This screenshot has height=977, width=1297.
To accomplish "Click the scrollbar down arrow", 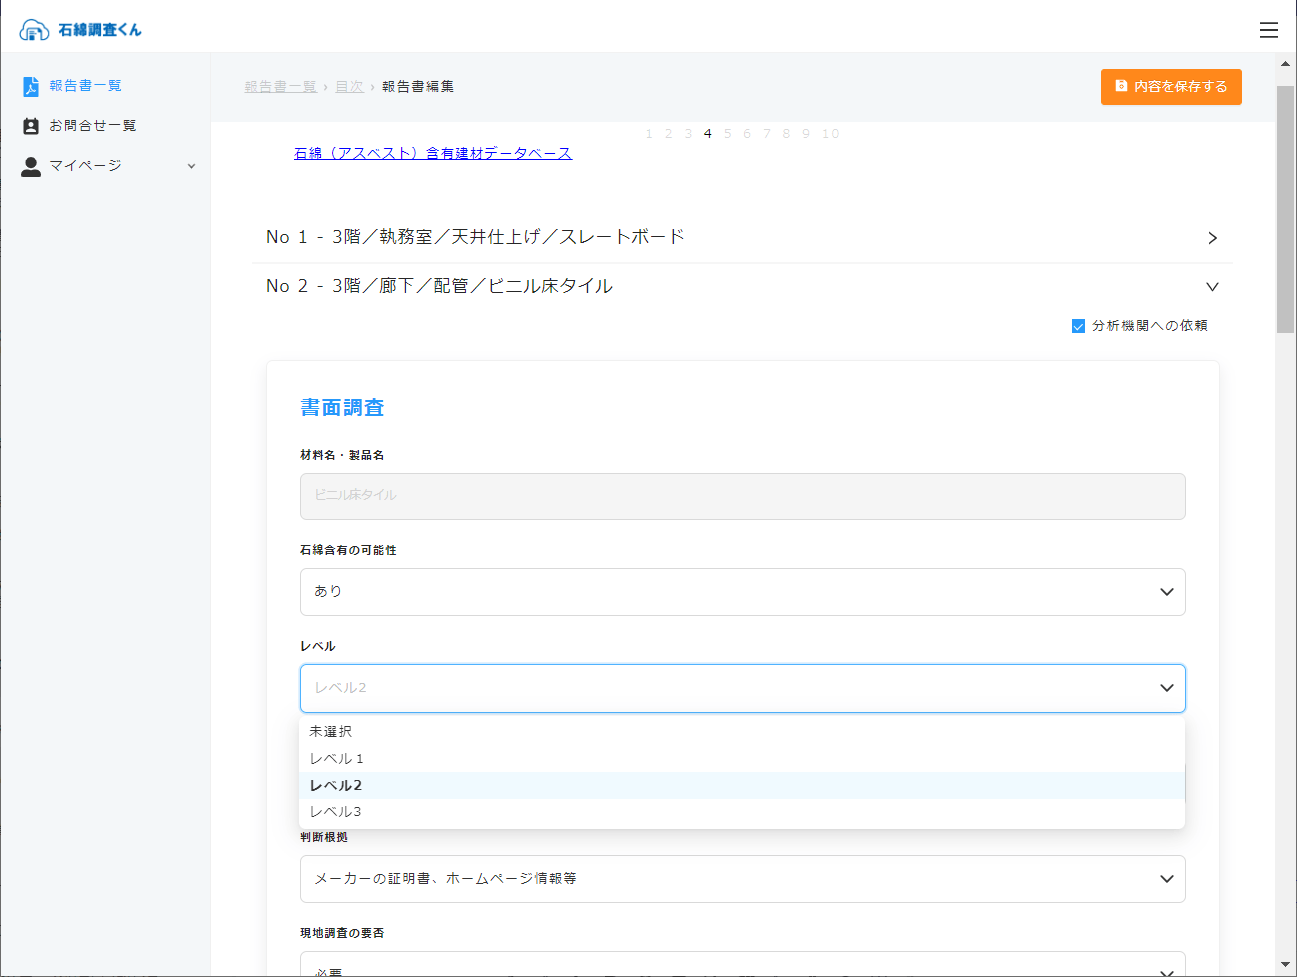I will [1285, 965].
